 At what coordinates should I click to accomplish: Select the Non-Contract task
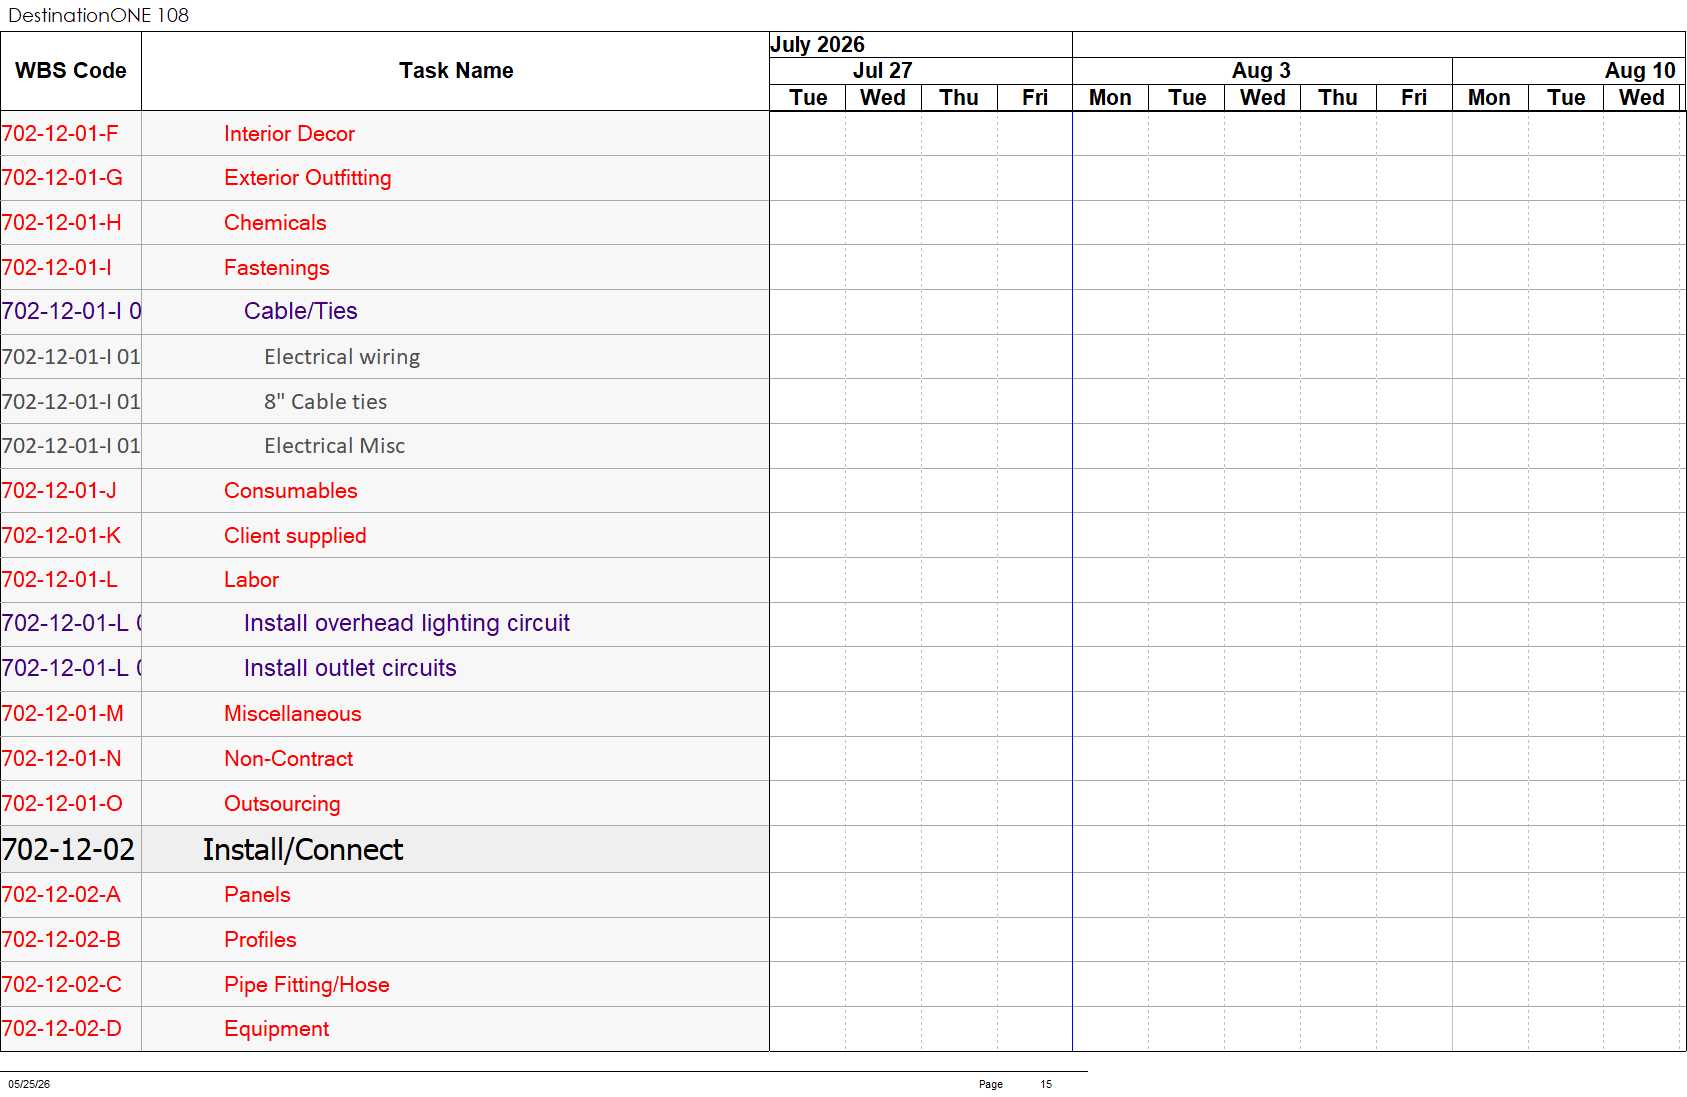pyautogui.click(x=288, y=759)
